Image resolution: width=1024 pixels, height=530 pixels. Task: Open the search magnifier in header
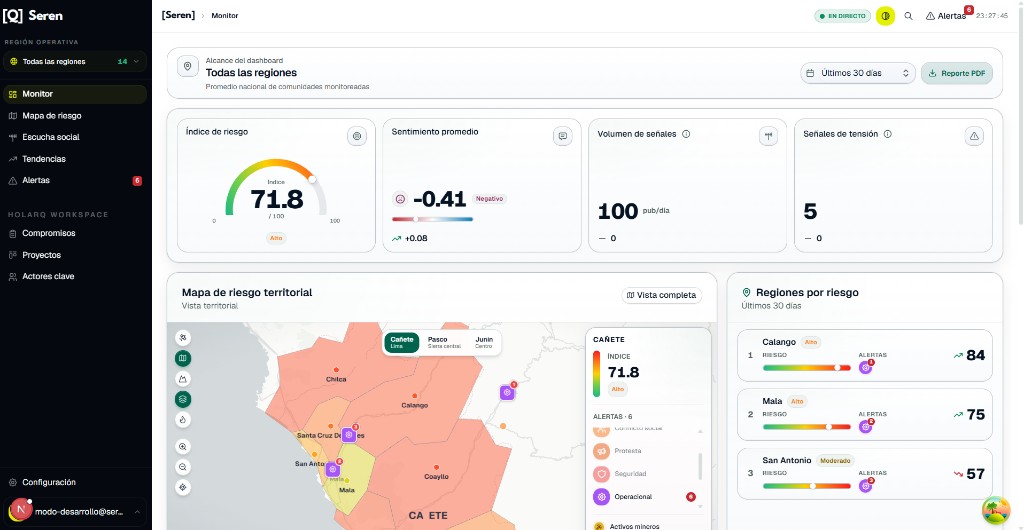[x=908, y=16]
